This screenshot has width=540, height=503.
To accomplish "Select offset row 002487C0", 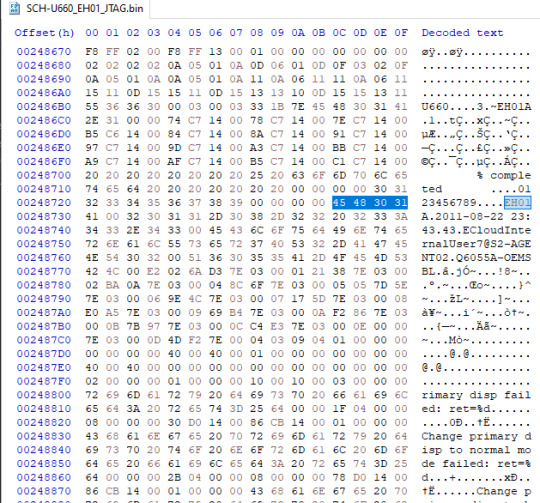I will coord(44,340).
